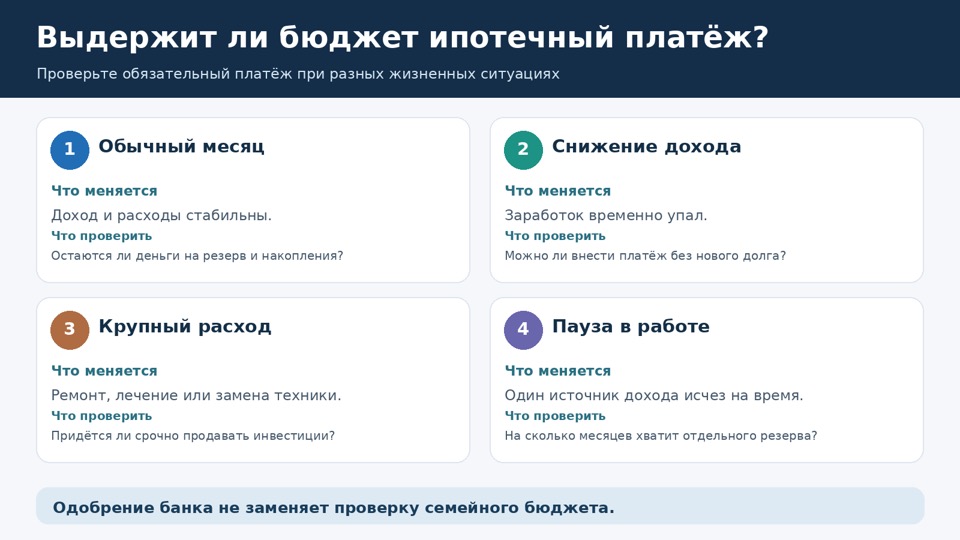Click the text 'Один источник дохода исчез на время.'

[x=653, y=396]
